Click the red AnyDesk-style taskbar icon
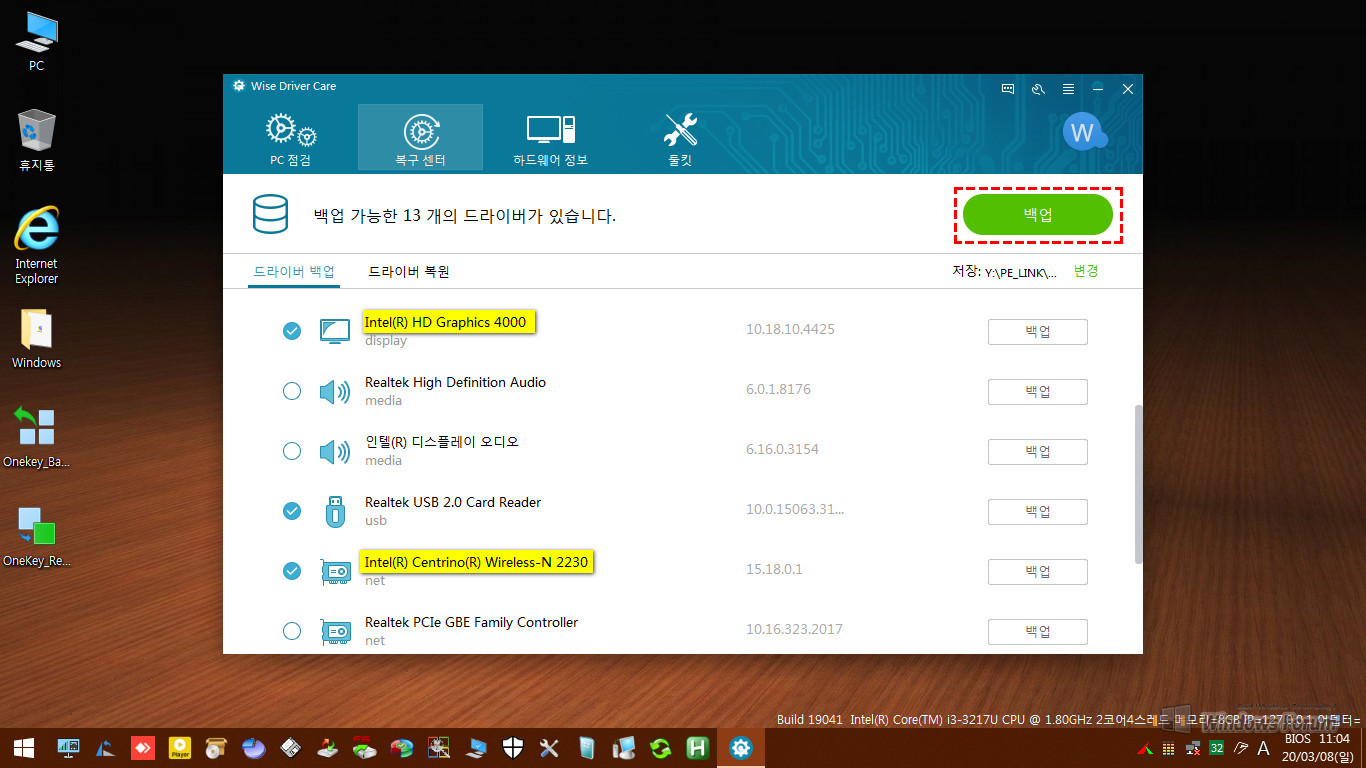Viewport: 1366px width, 768px height. pyautogui.click(x=143, y=748)
